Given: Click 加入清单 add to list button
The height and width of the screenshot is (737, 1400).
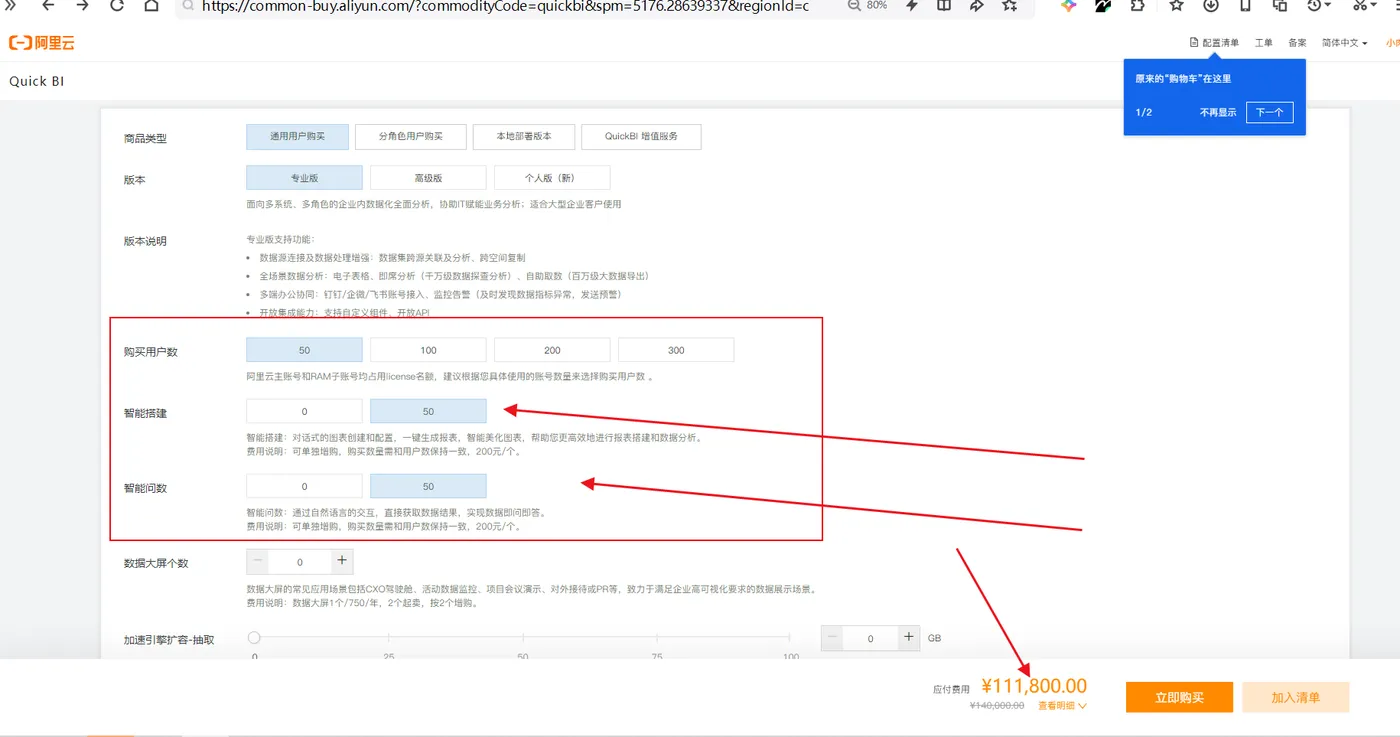Looking at the screenshot, I should (1295, 697).
